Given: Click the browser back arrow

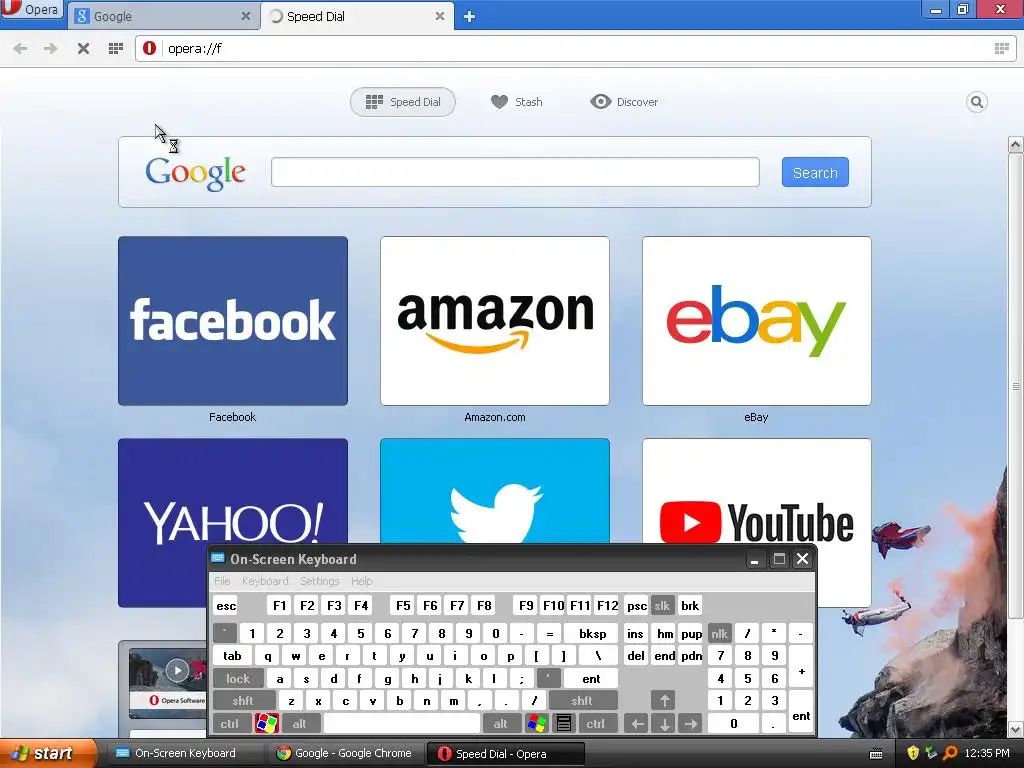Looking at the screenshot, I should point(20,48).
